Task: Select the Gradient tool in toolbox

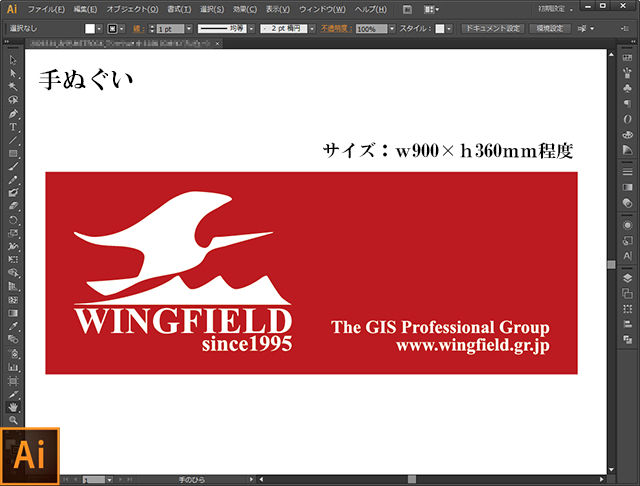Action: [x=13, y=313]
